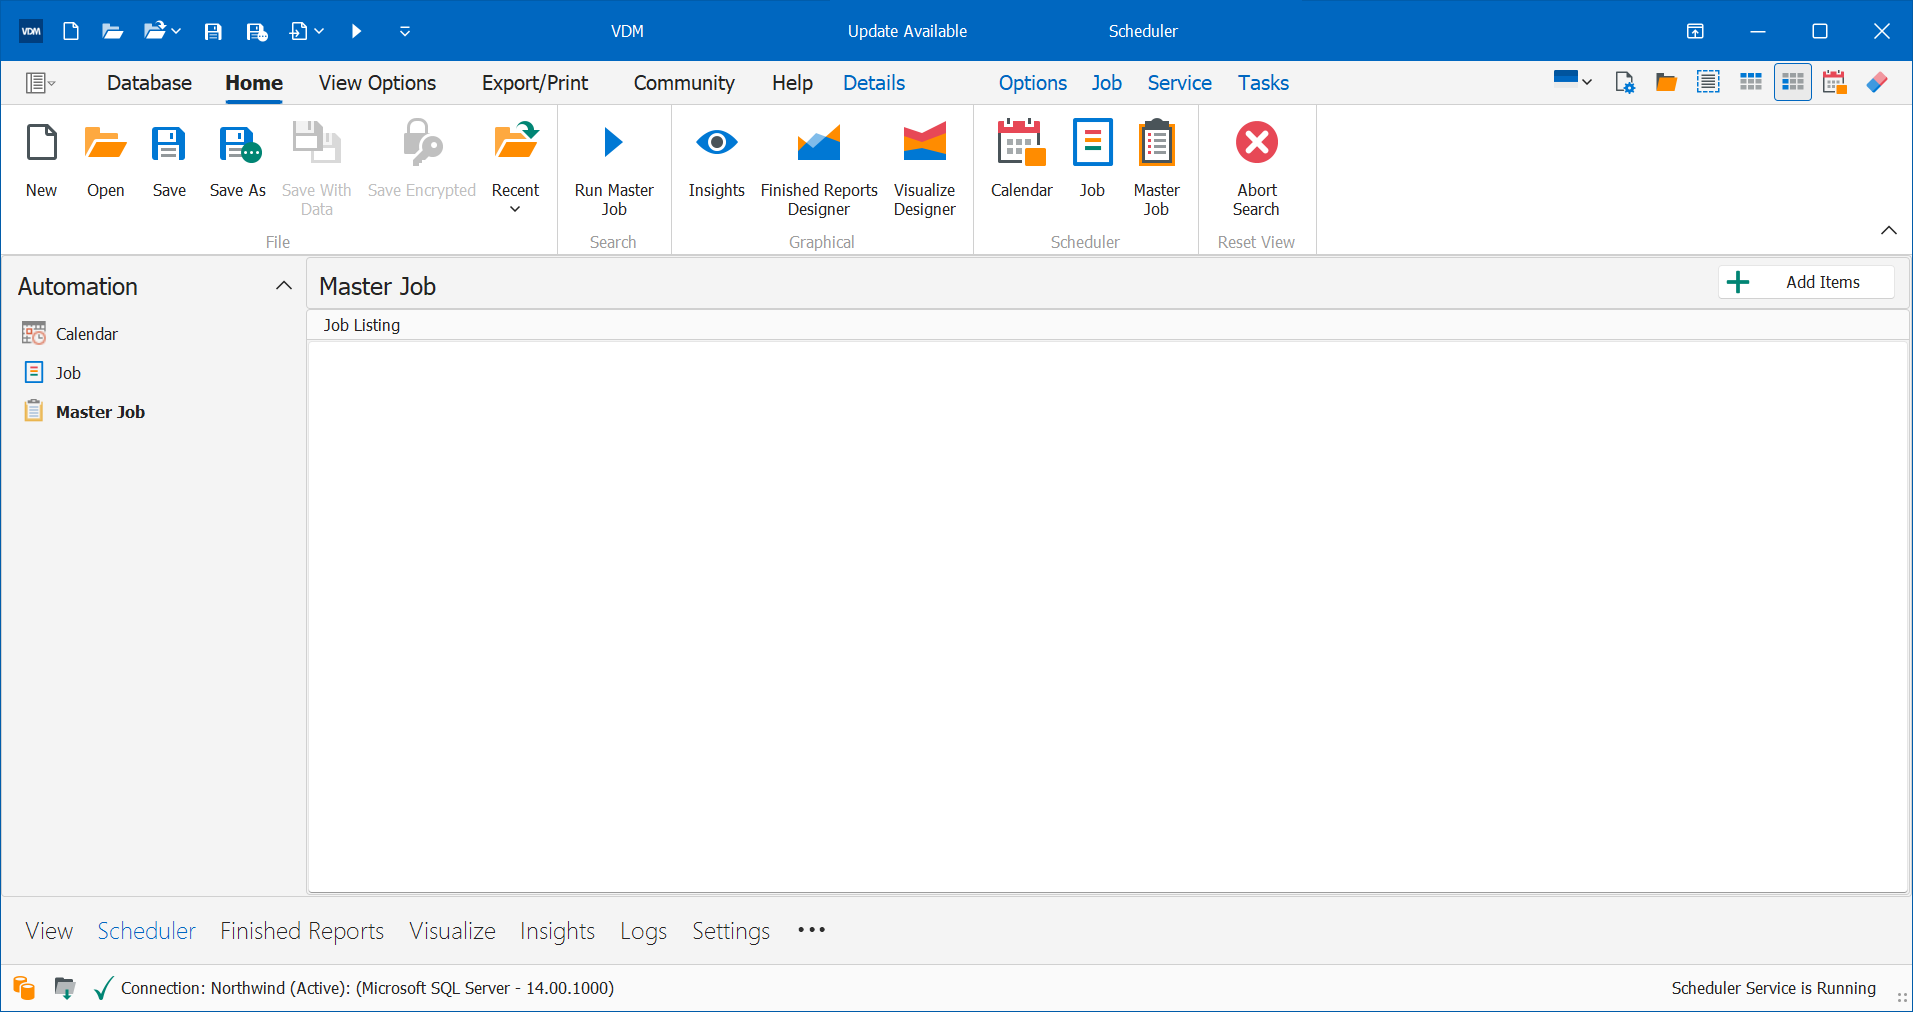Show more navigation options ellipsis
The image size is (1913, 1012).
click(x=811, y=930)
